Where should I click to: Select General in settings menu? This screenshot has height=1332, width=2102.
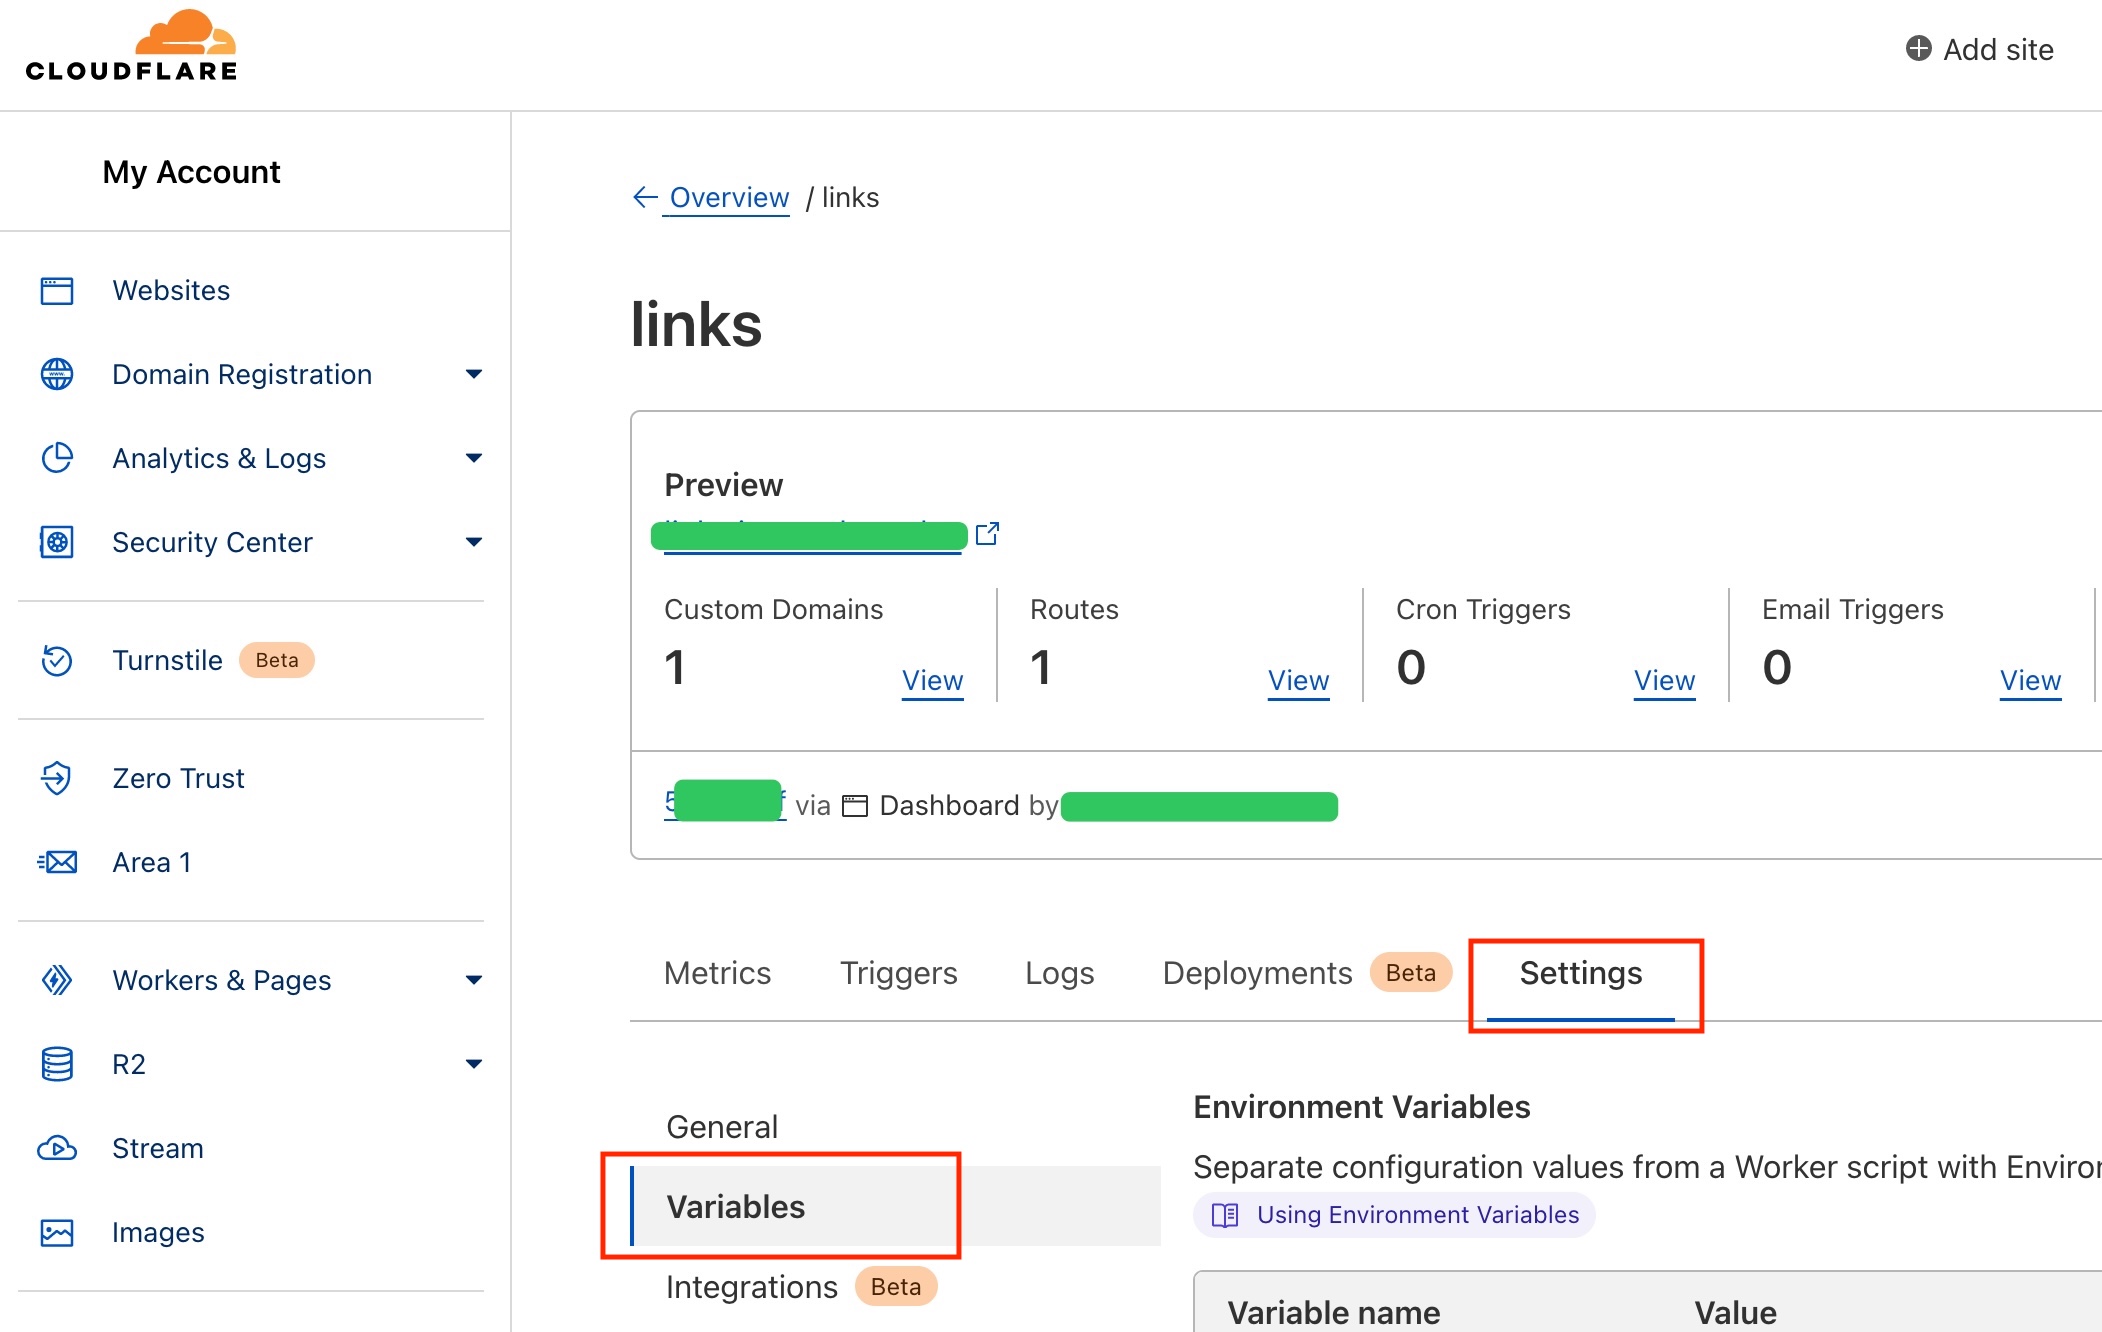click(x=721, y=1127)
